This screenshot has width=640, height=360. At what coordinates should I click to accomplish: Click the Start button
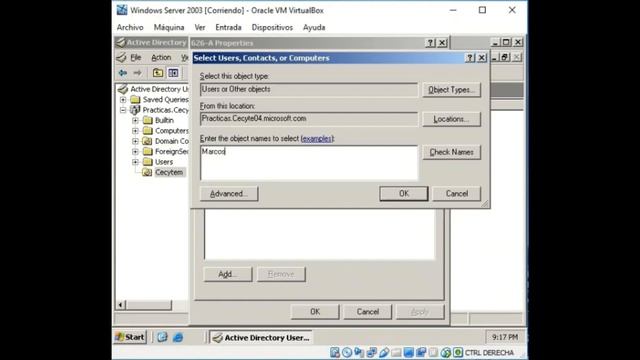pyautogui.click(x=130, y=337)
